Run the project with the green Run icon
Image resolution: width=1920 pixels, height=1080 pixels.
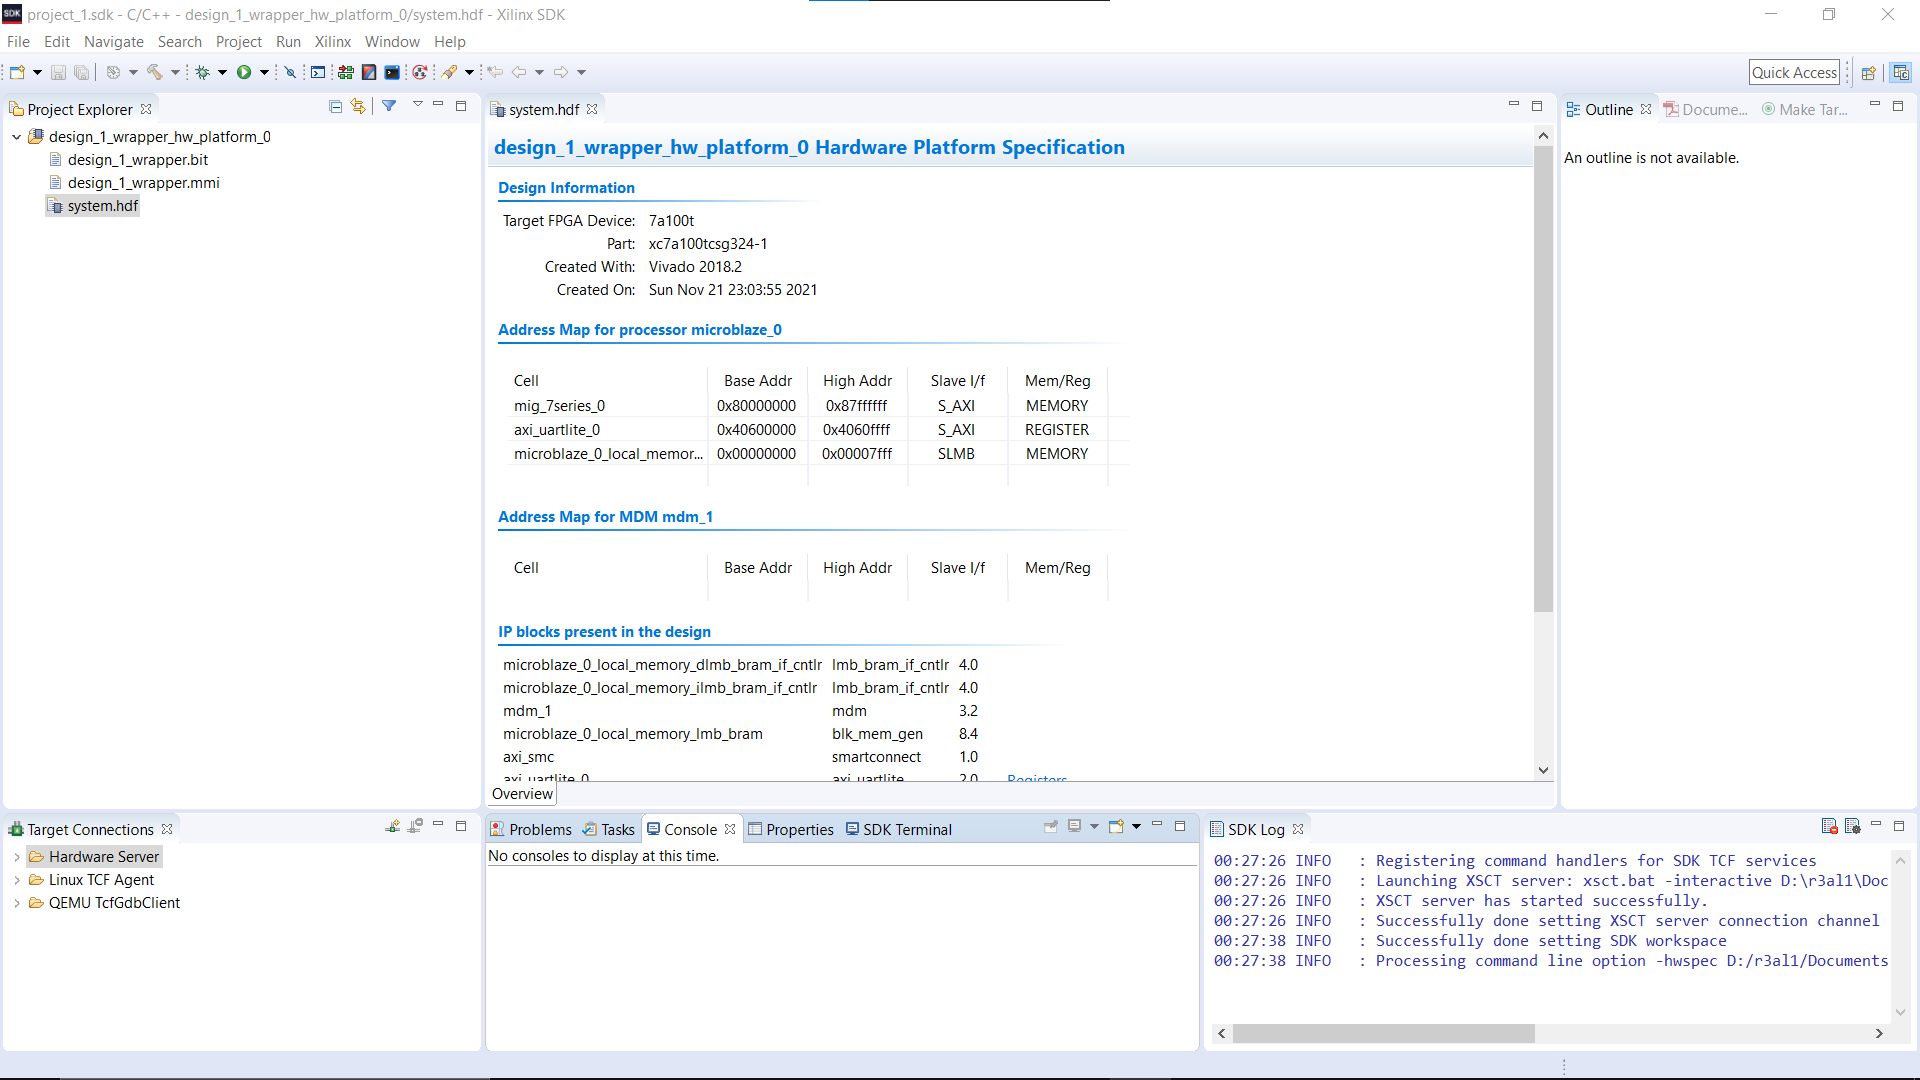pos(245,72)
